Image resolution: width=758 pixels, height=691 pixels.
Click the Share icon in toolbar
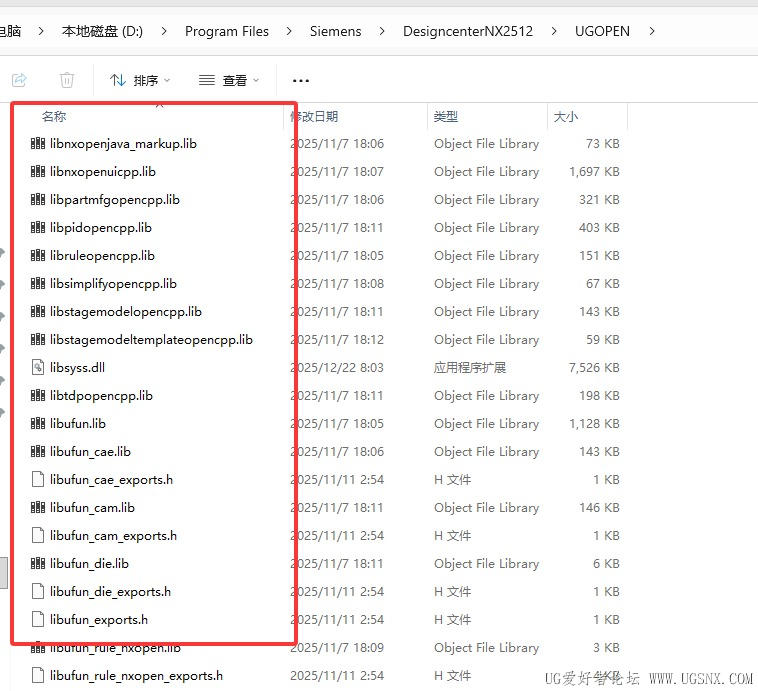click(x=19, y=80)
